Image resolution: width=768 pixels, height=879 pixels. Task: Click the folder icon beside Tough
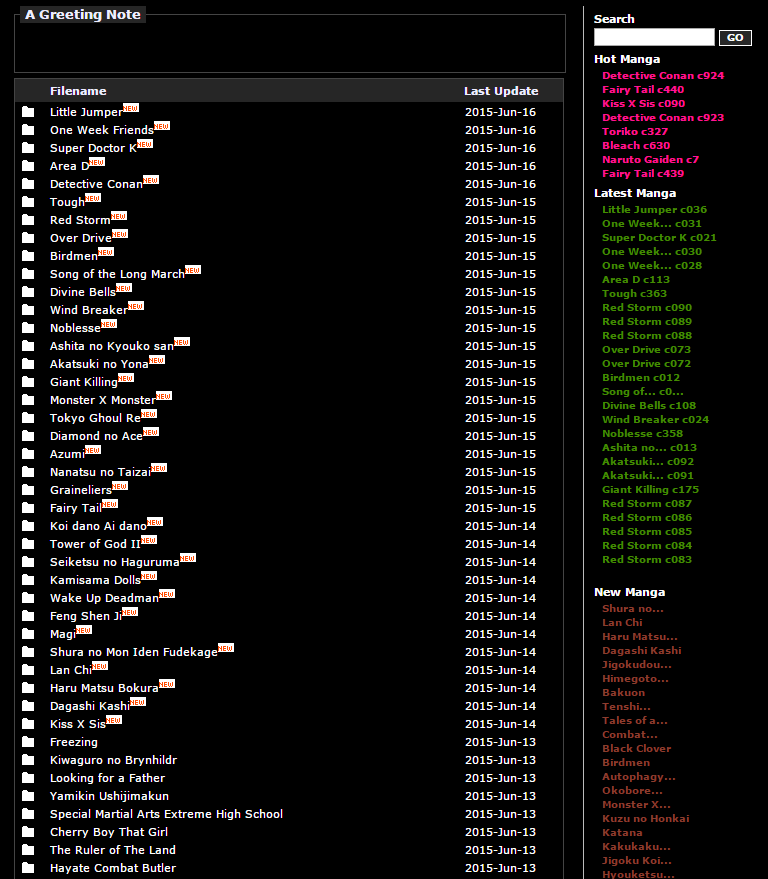(28, 201)
